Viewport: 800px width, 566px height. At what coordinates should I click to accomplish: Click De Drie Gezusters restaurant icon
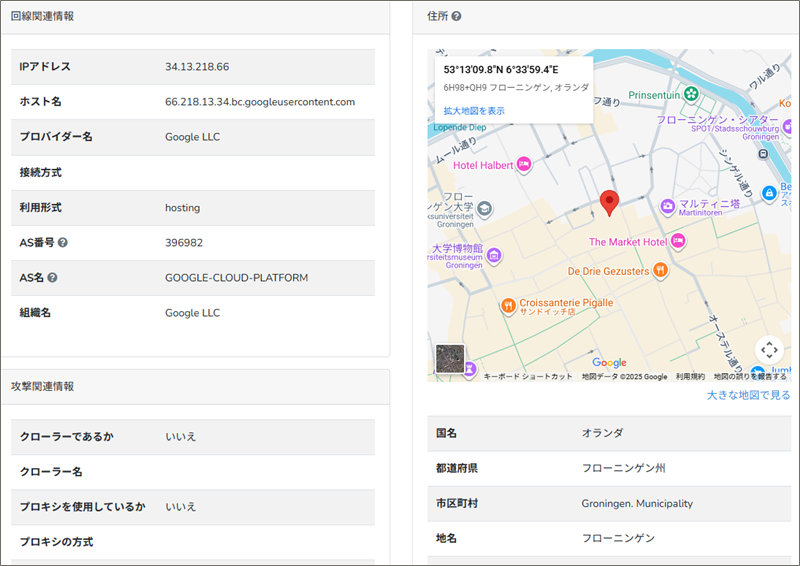tap(659, 270)
